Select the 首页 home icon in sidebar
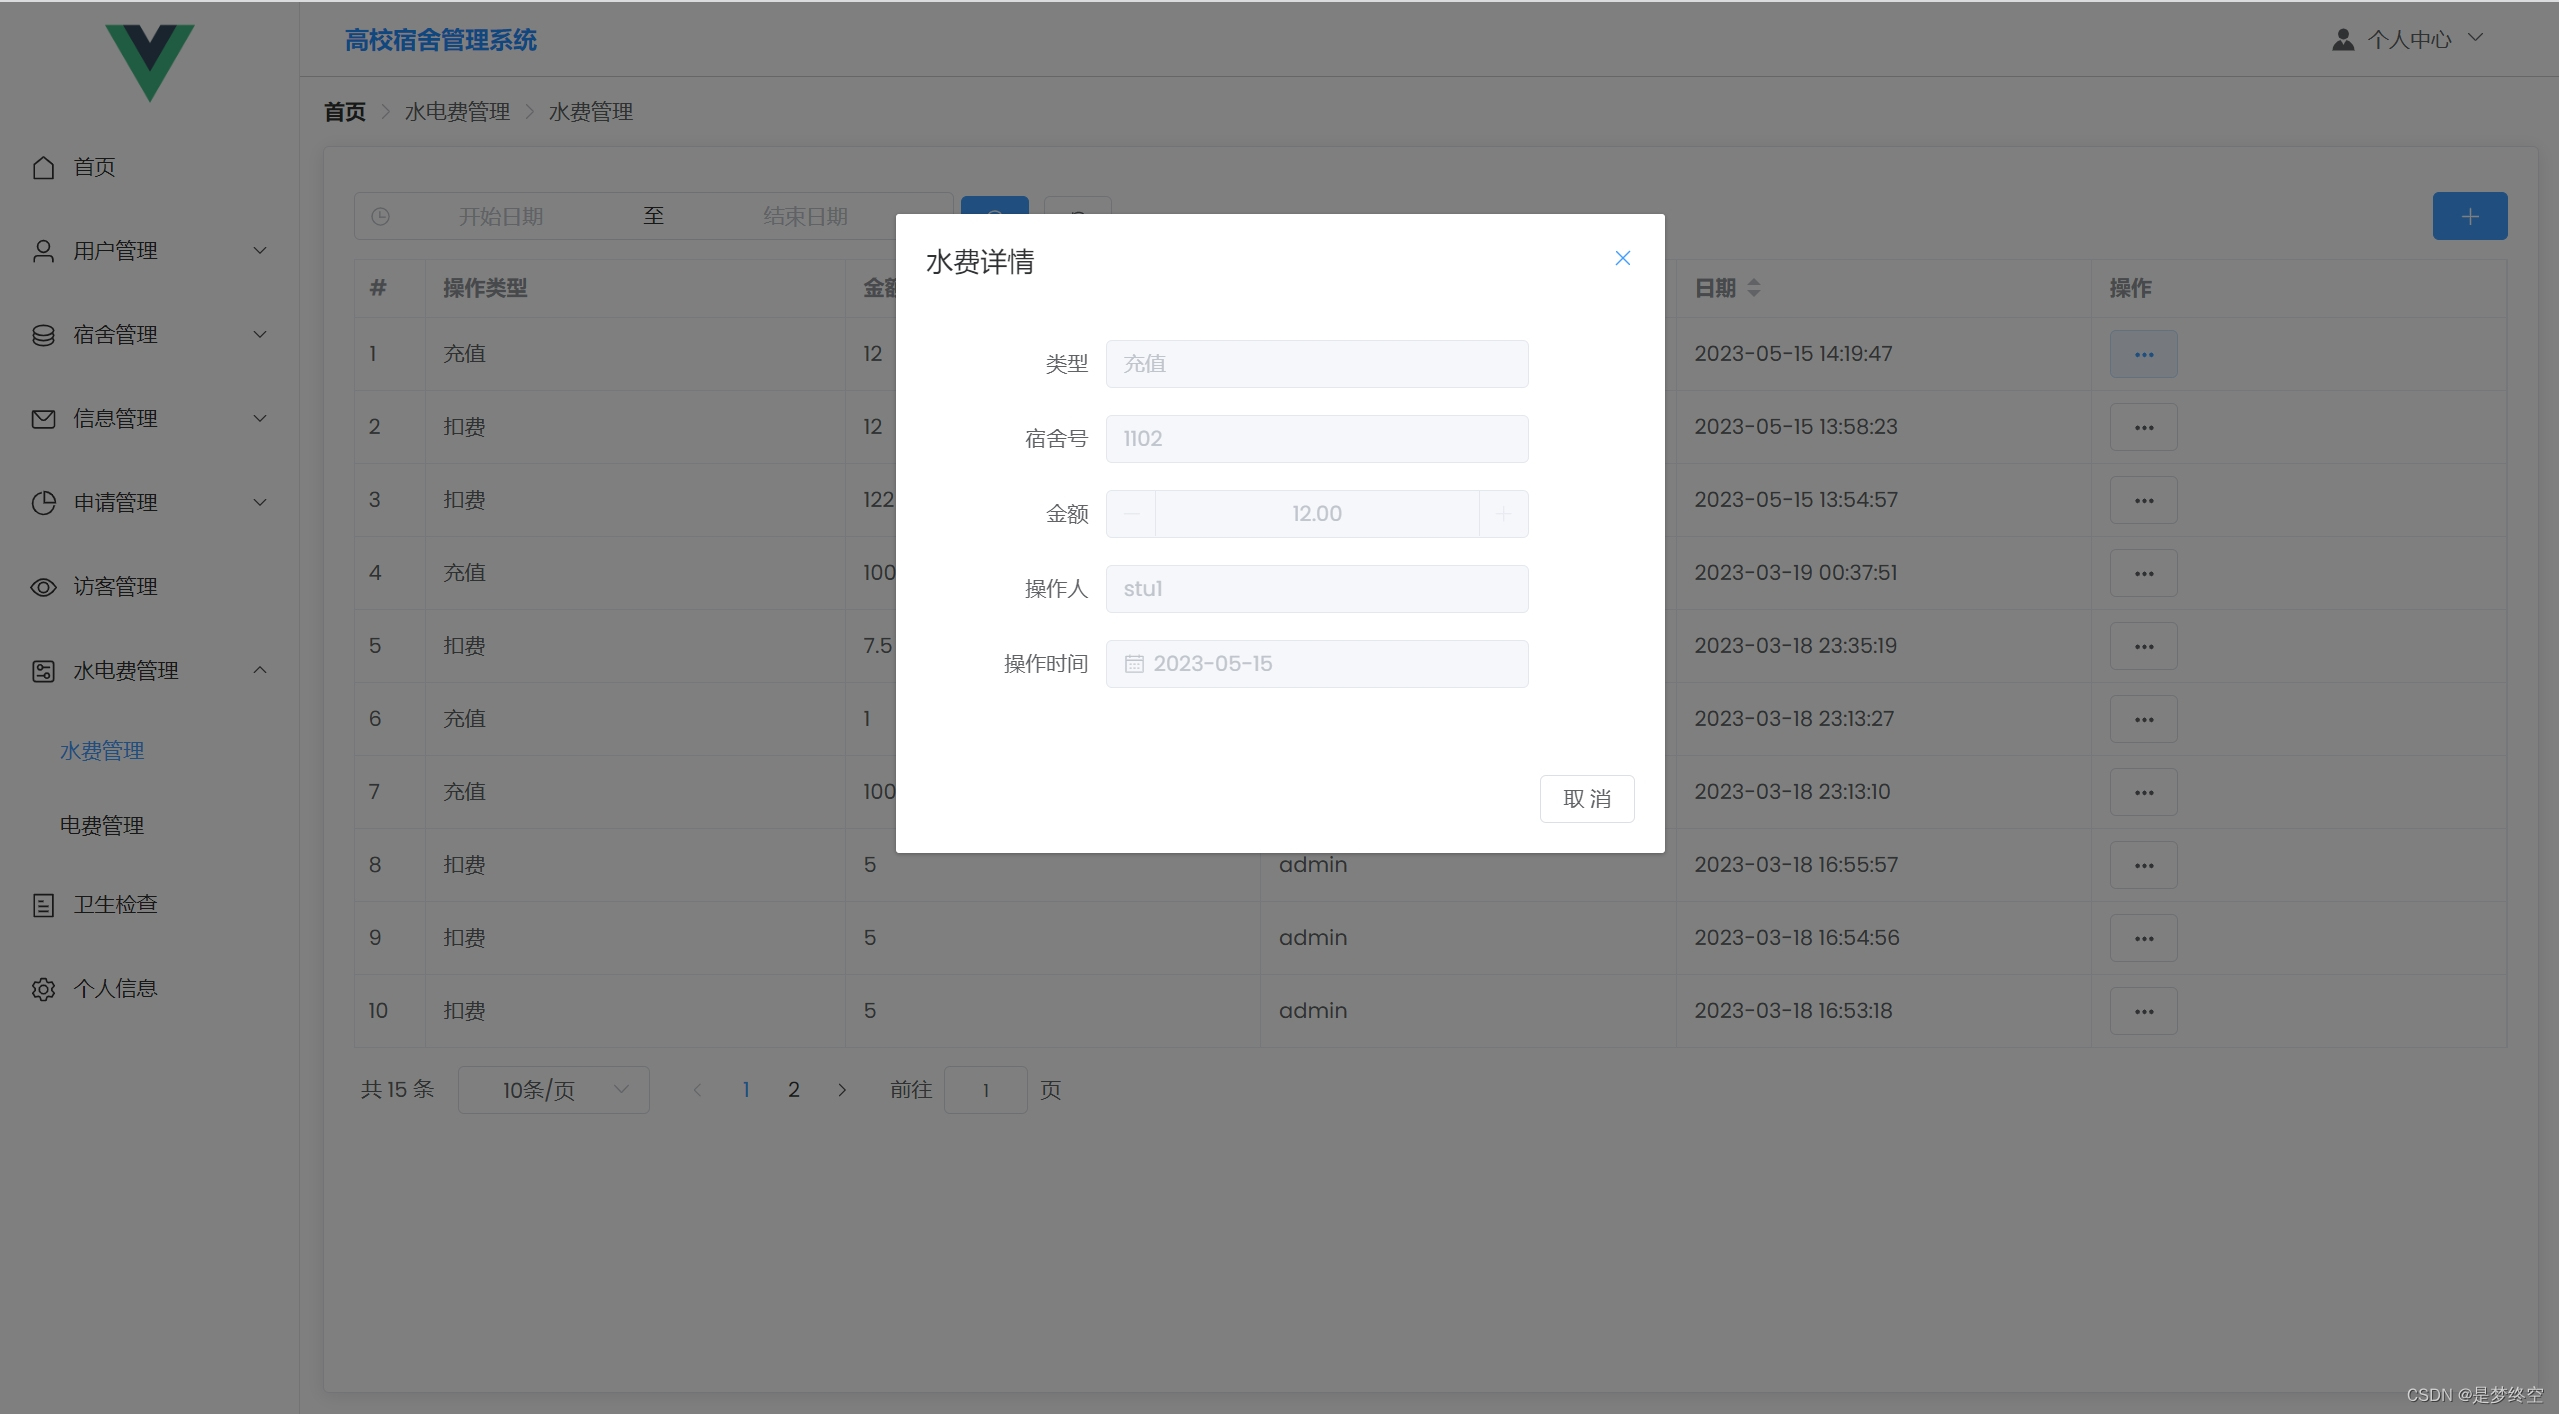 click(43, 167)
